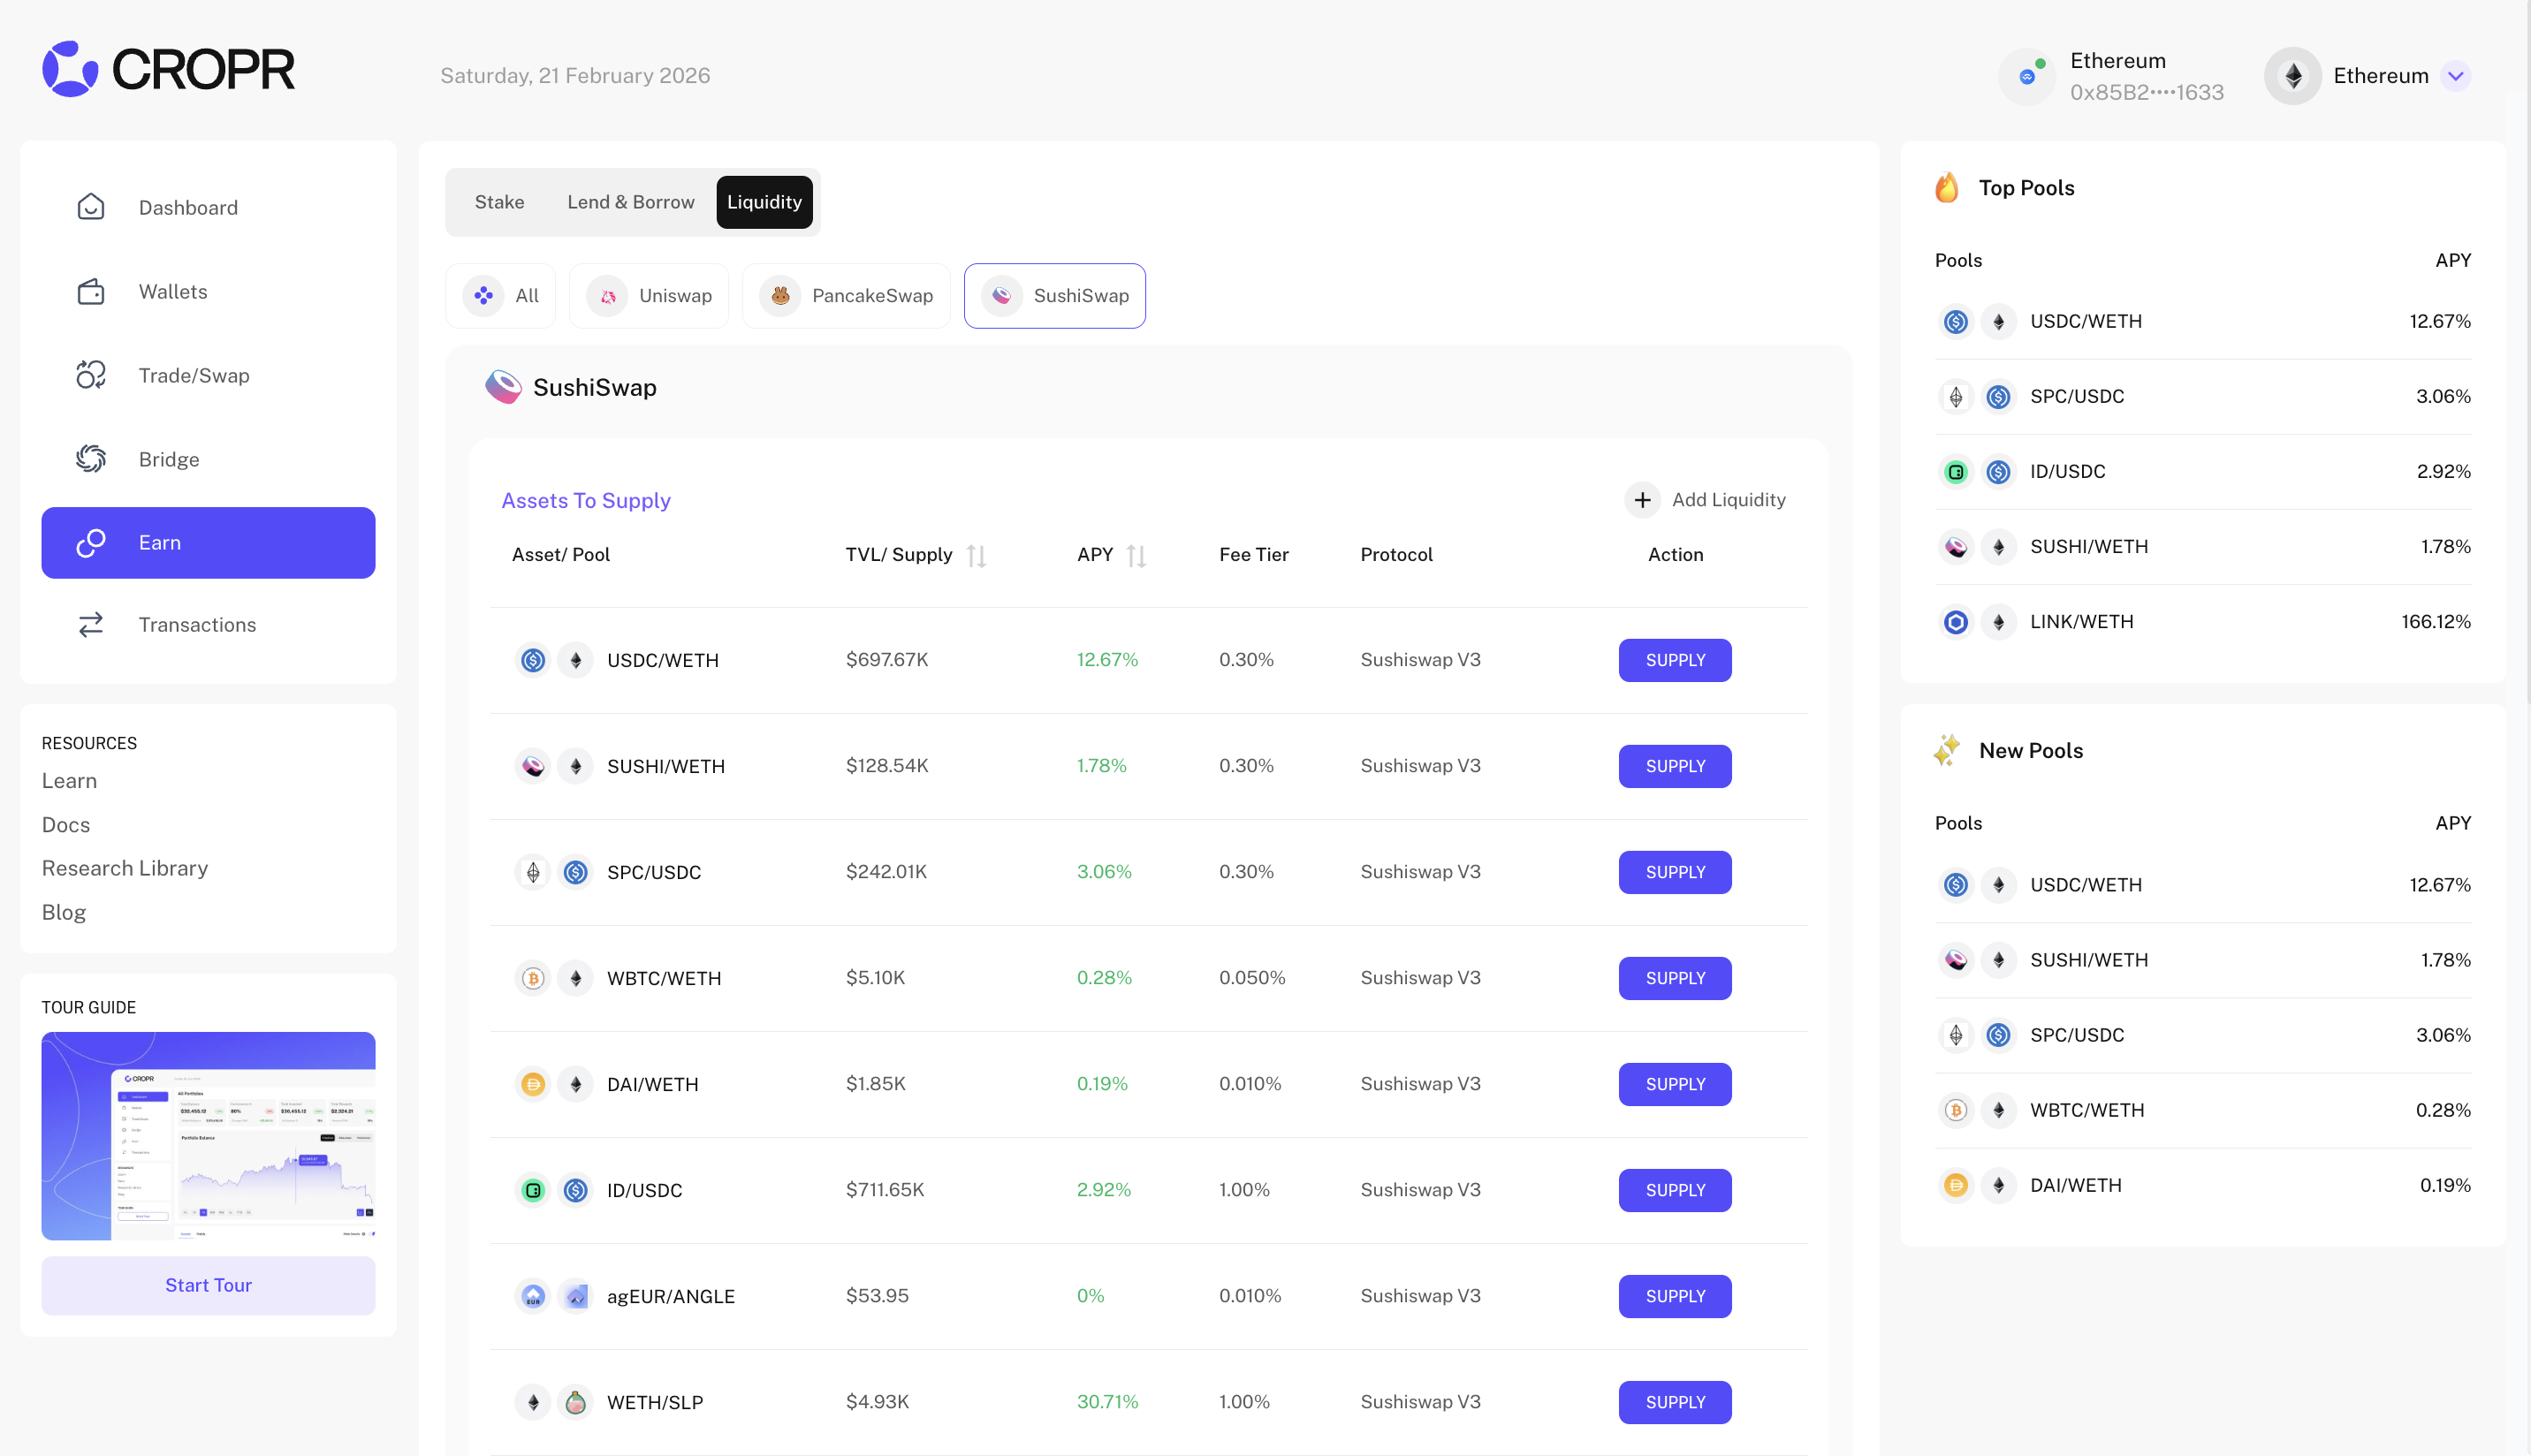Supply liquidity to the WETH/SLP pool
2531x1456 pixels.
(1675, 1402)
